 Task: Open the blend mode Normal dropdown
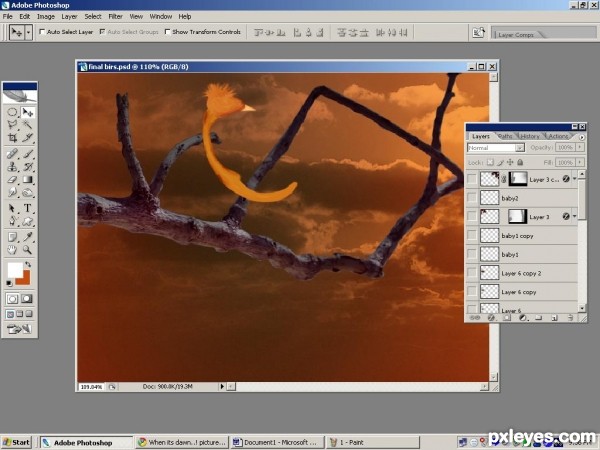520,148
